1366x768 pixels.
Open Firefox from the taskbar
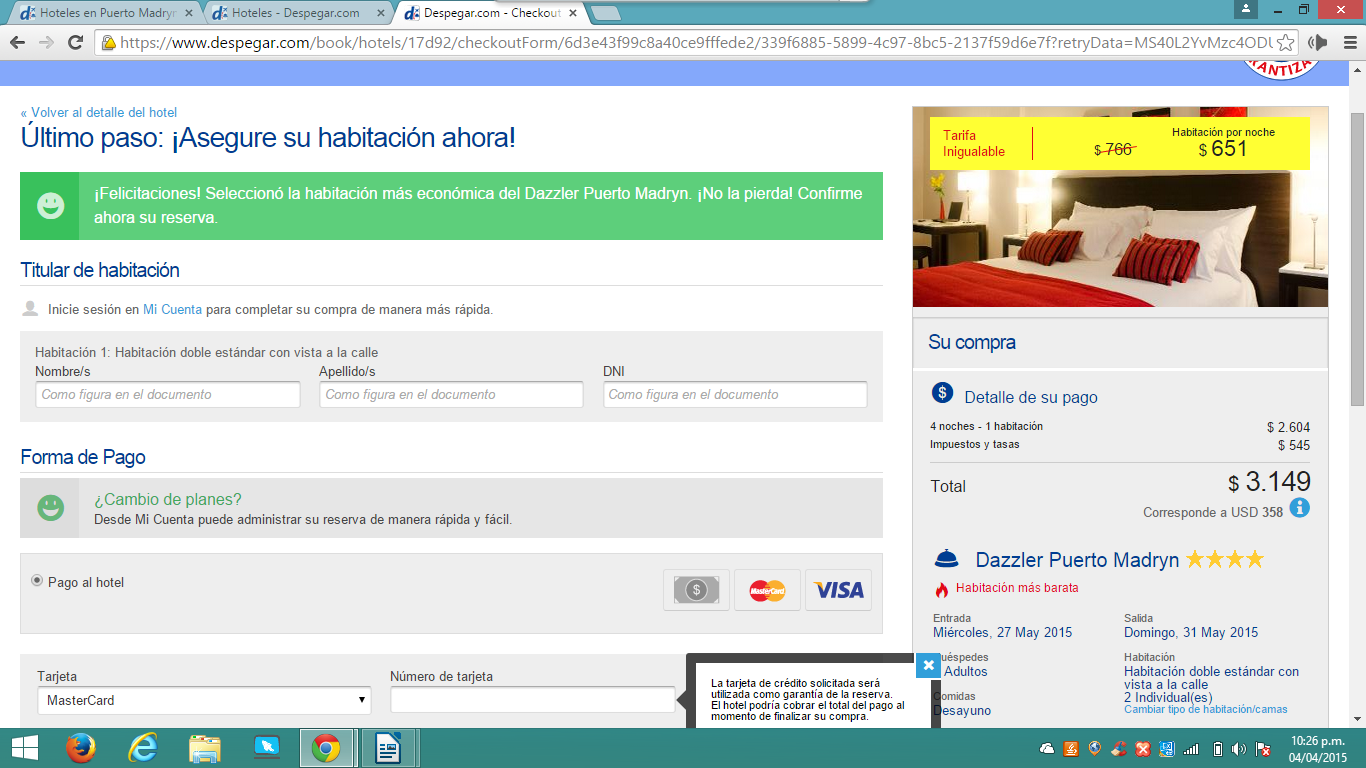[x=80, y=748]
